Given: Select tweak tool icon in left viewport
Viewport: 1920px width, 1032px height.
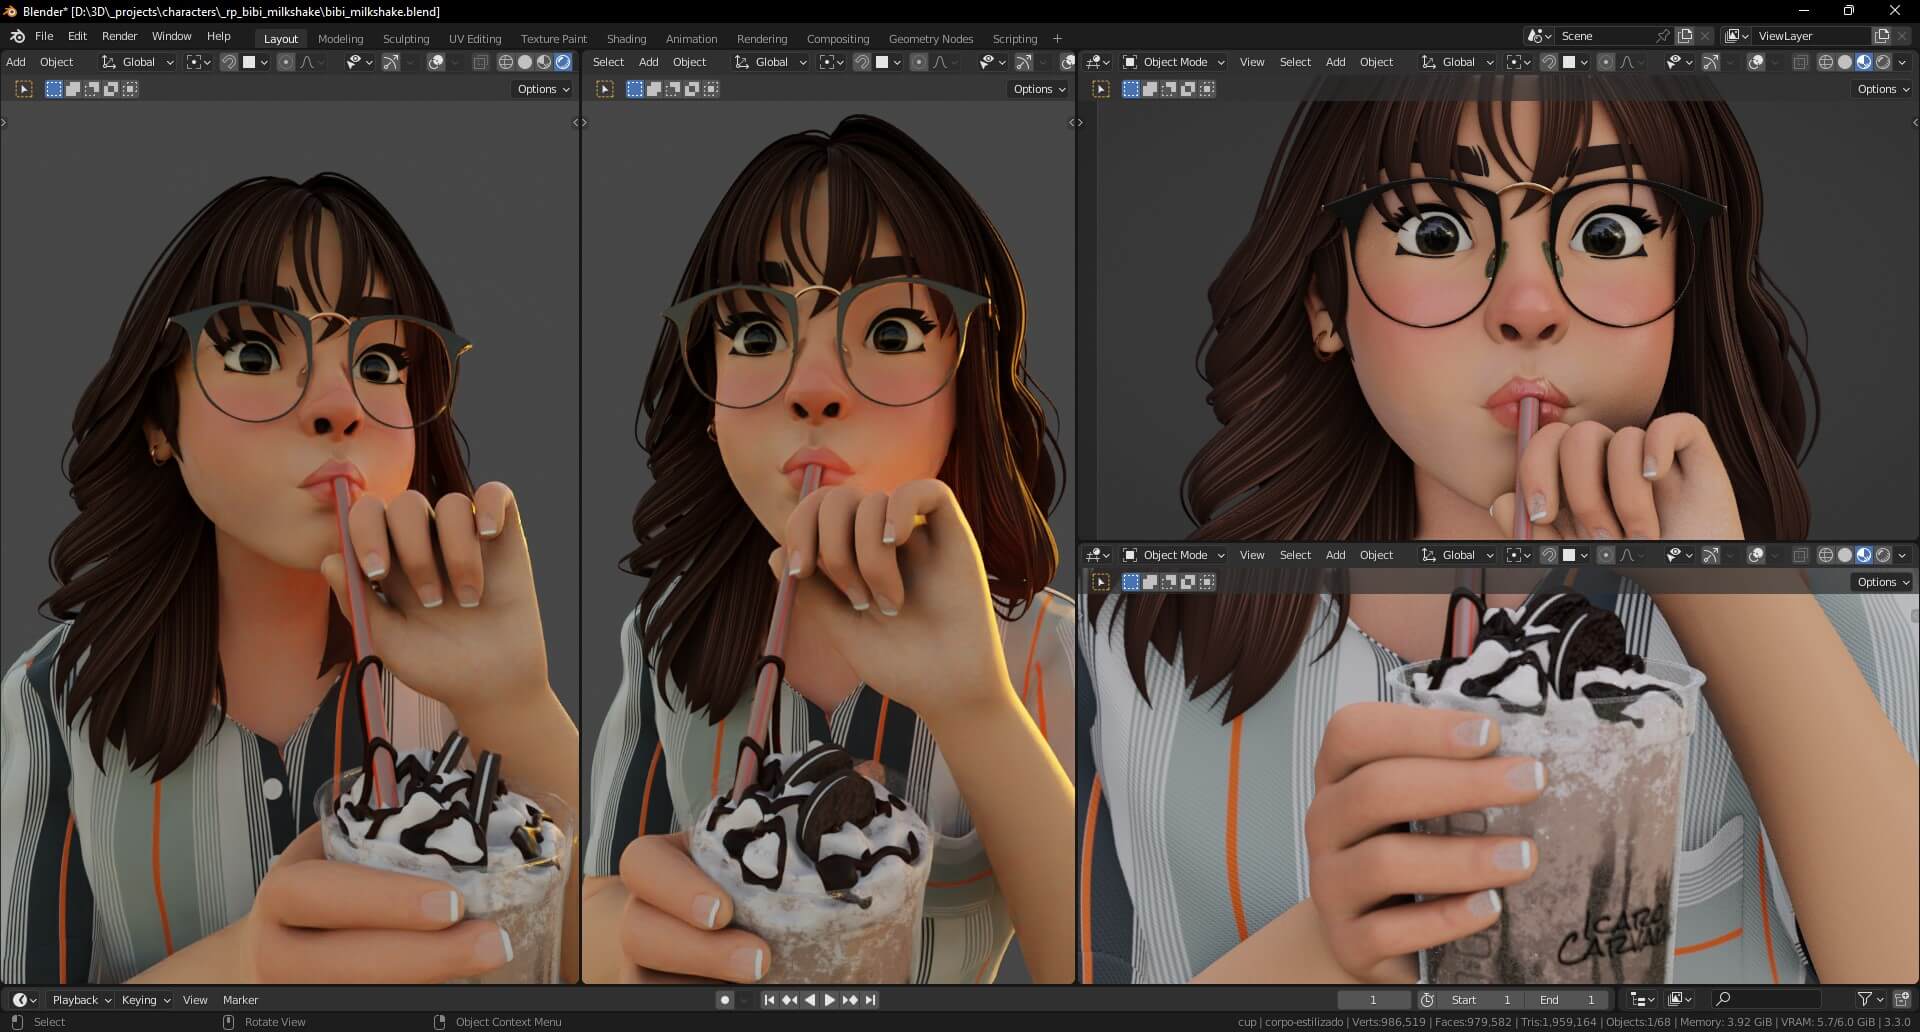Looking at the screenshot, I should point(24,89).
